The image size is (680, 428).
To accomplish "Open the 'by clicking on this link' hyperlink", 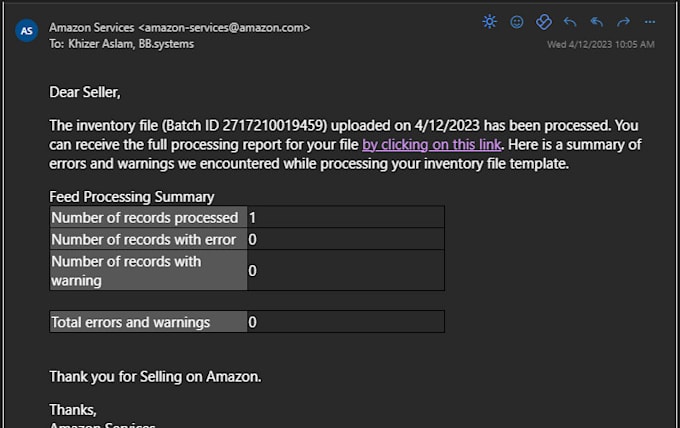I will point(432,144).
